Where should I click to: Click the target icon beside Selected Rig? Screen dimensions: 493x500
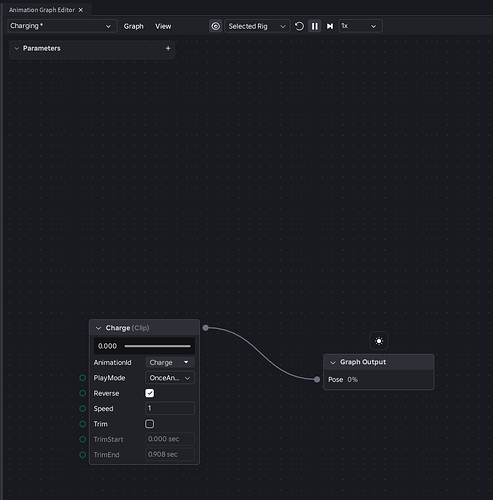(x=216, y=26)
